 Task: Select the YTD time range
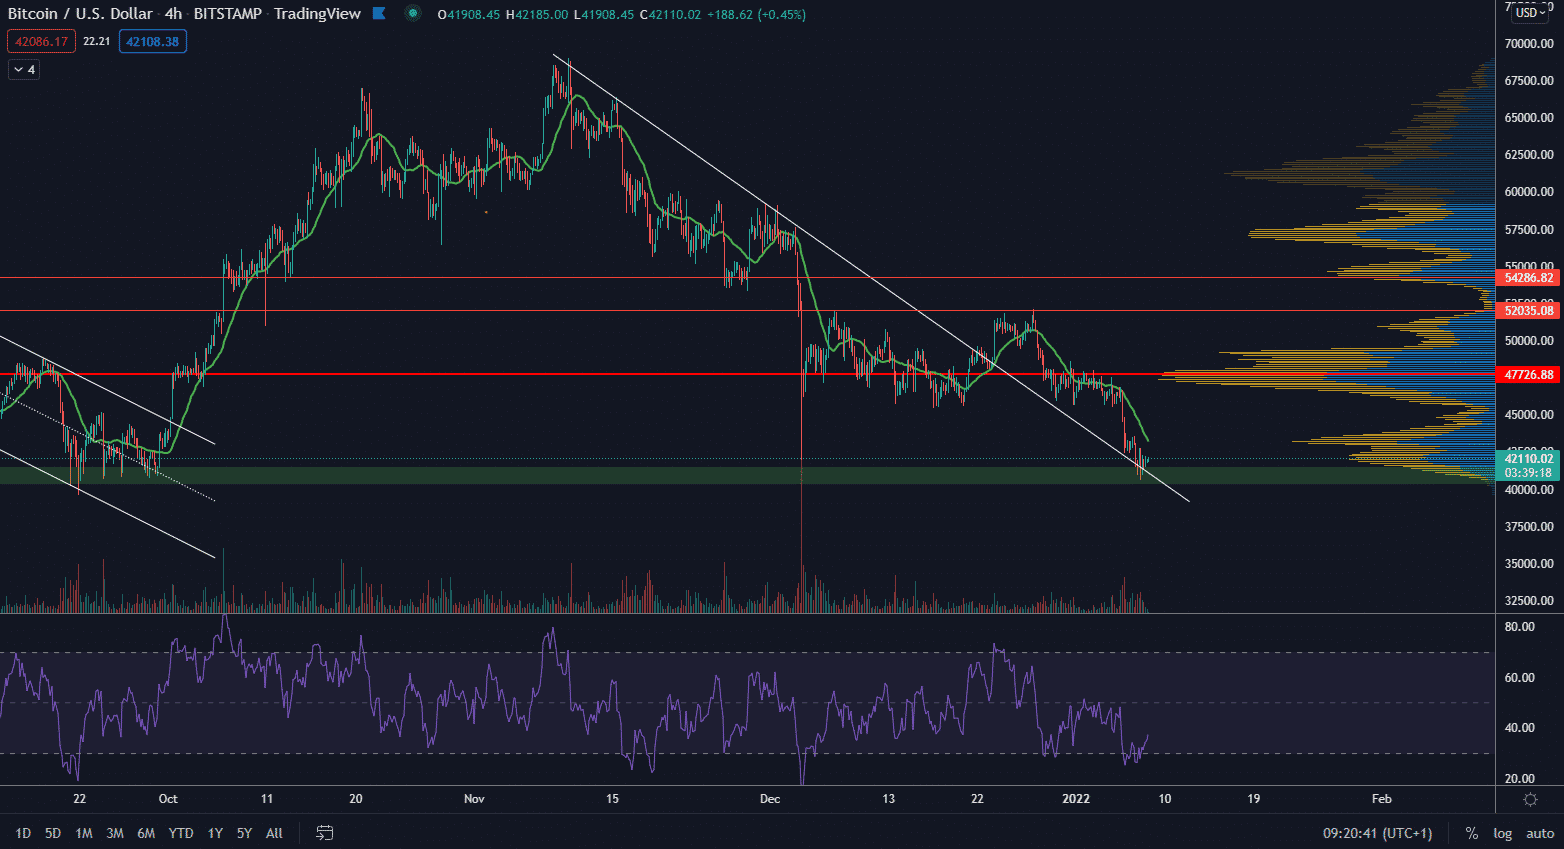click(x=181, y=833)
